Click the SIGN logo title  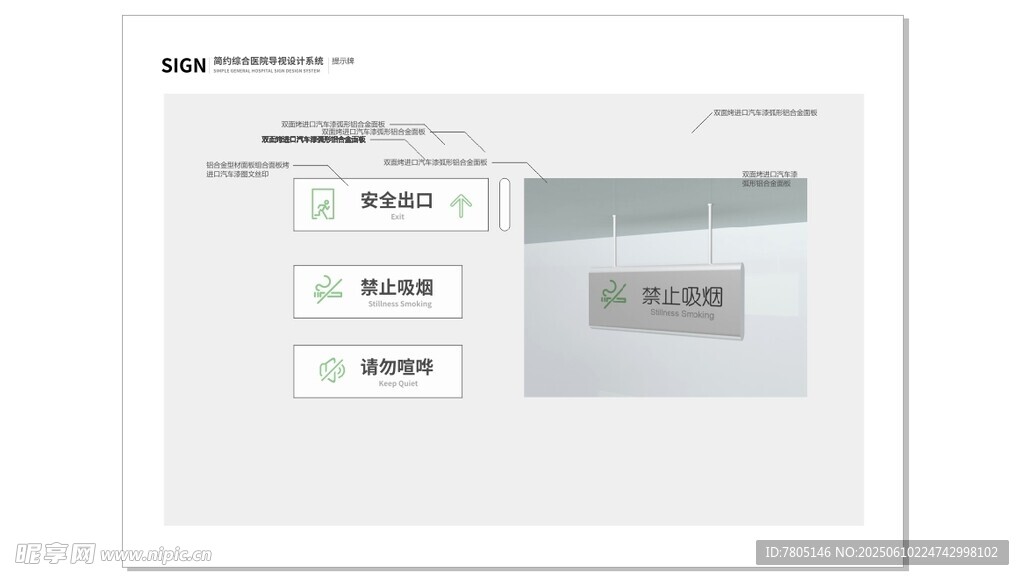184,65
